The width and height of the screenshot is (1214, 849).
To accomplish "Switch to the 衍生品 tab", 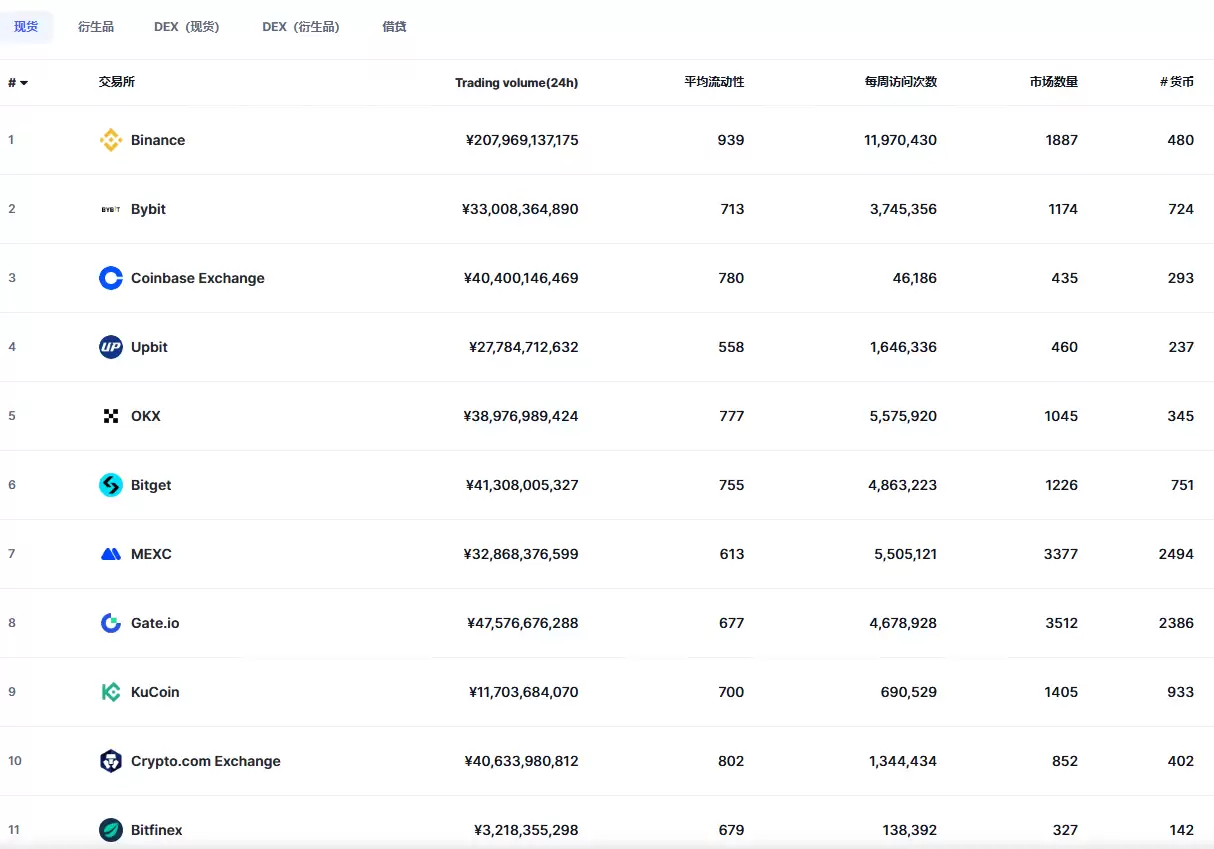I will [96, 27].
